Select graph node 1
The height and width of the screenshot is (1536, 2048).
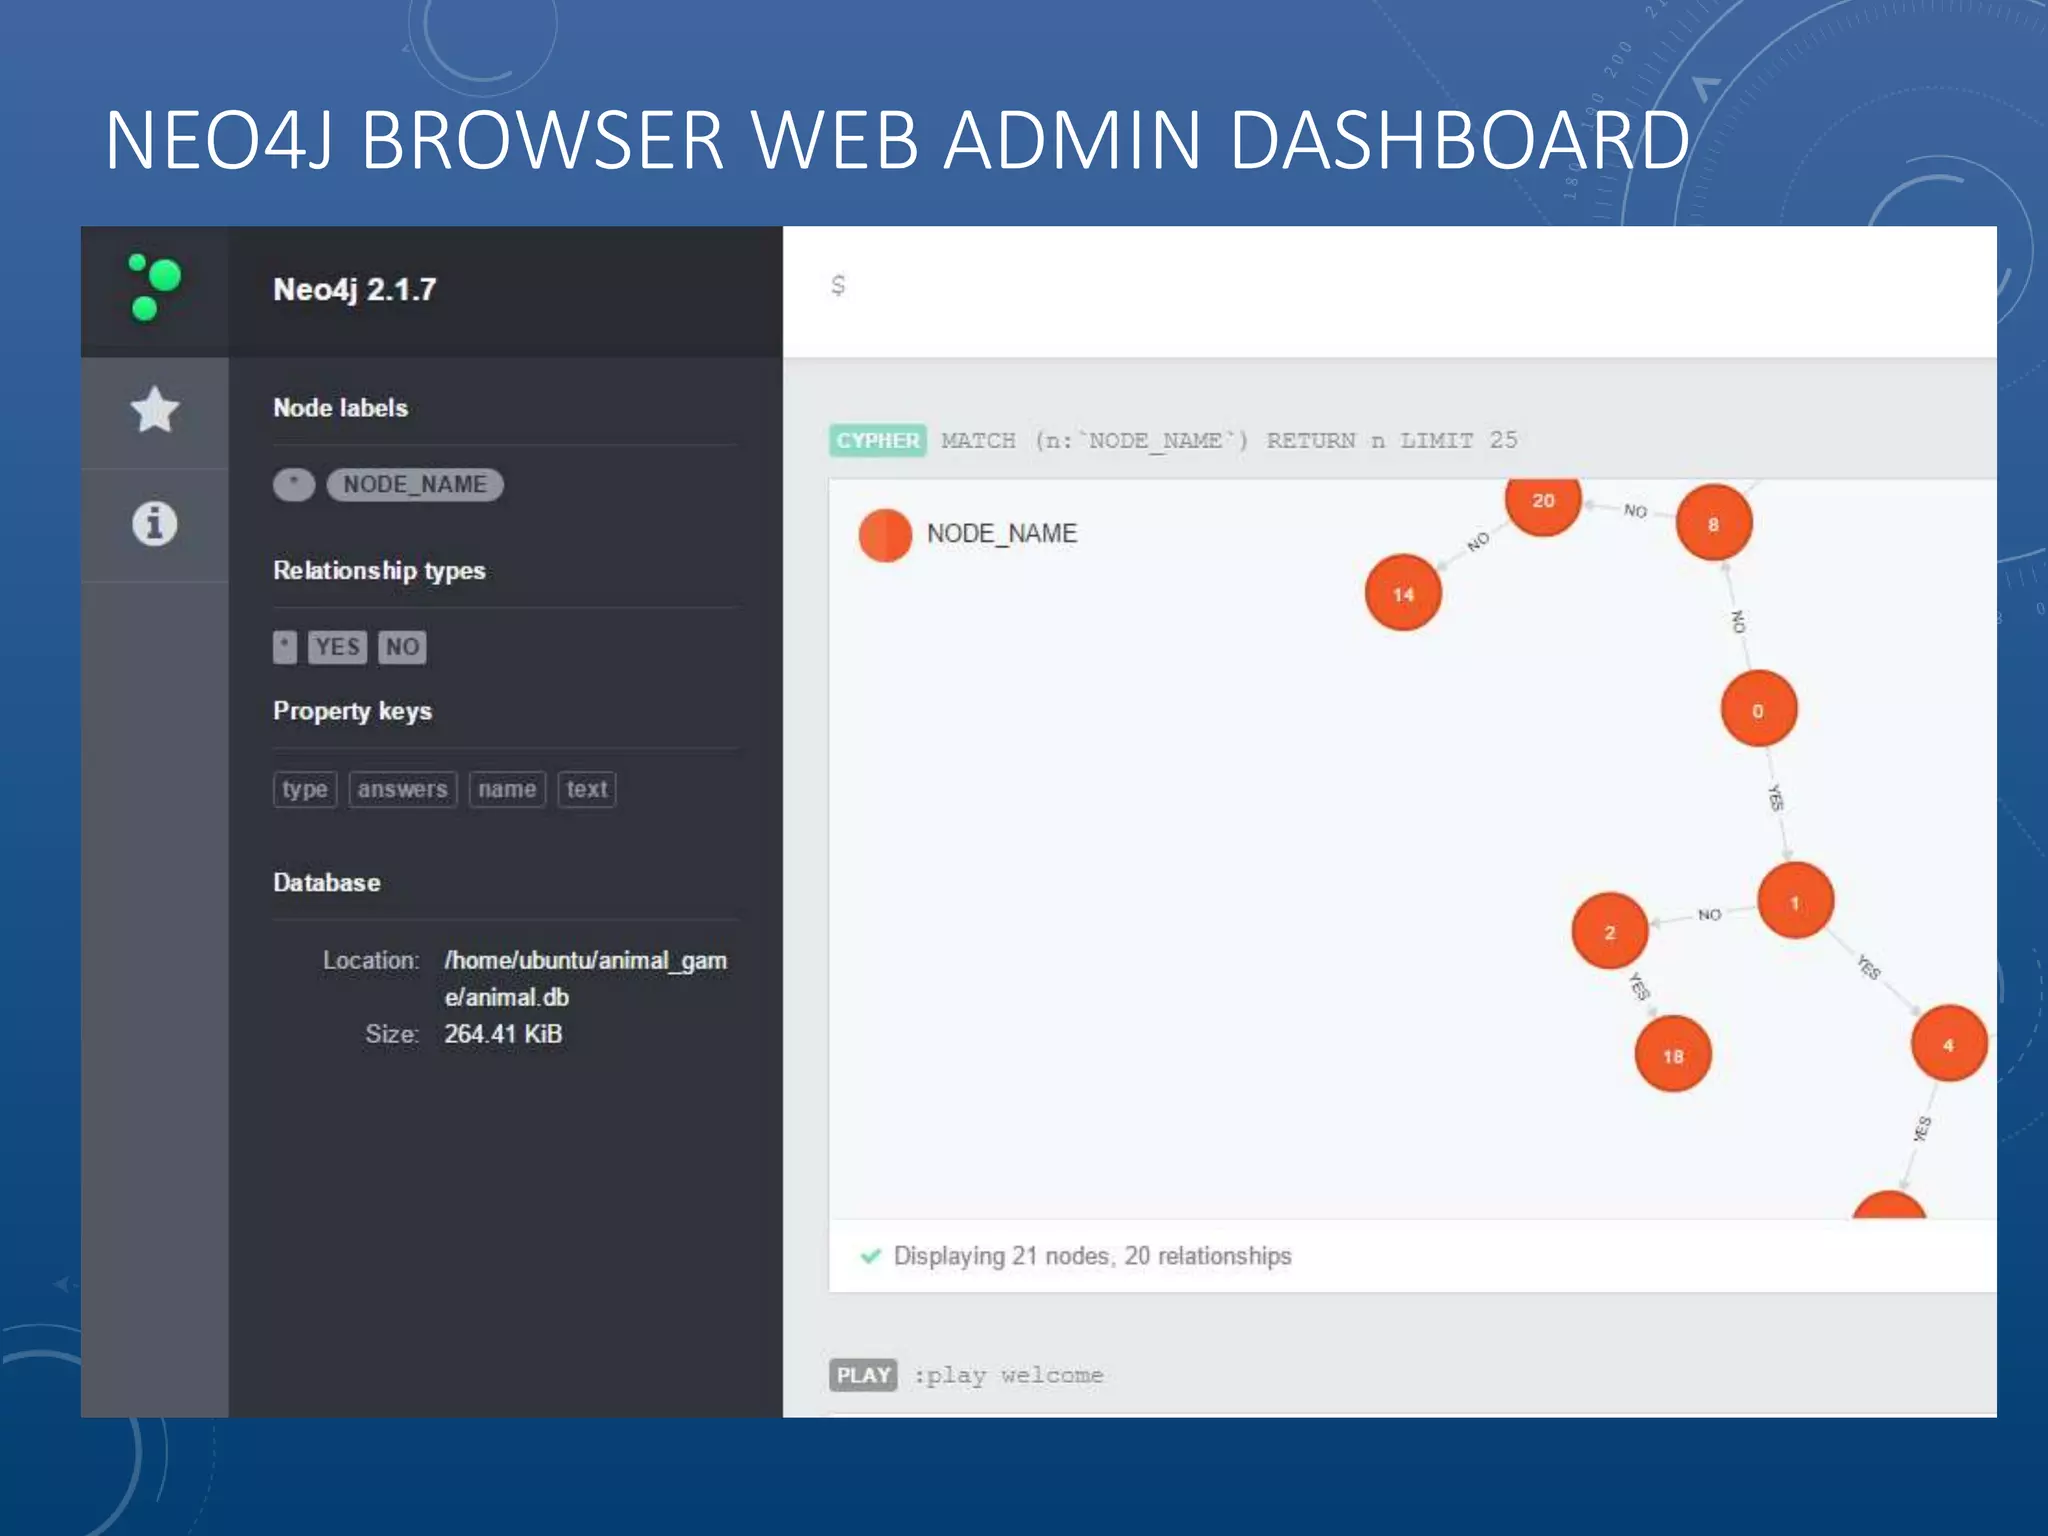(x=1796, y=901)
